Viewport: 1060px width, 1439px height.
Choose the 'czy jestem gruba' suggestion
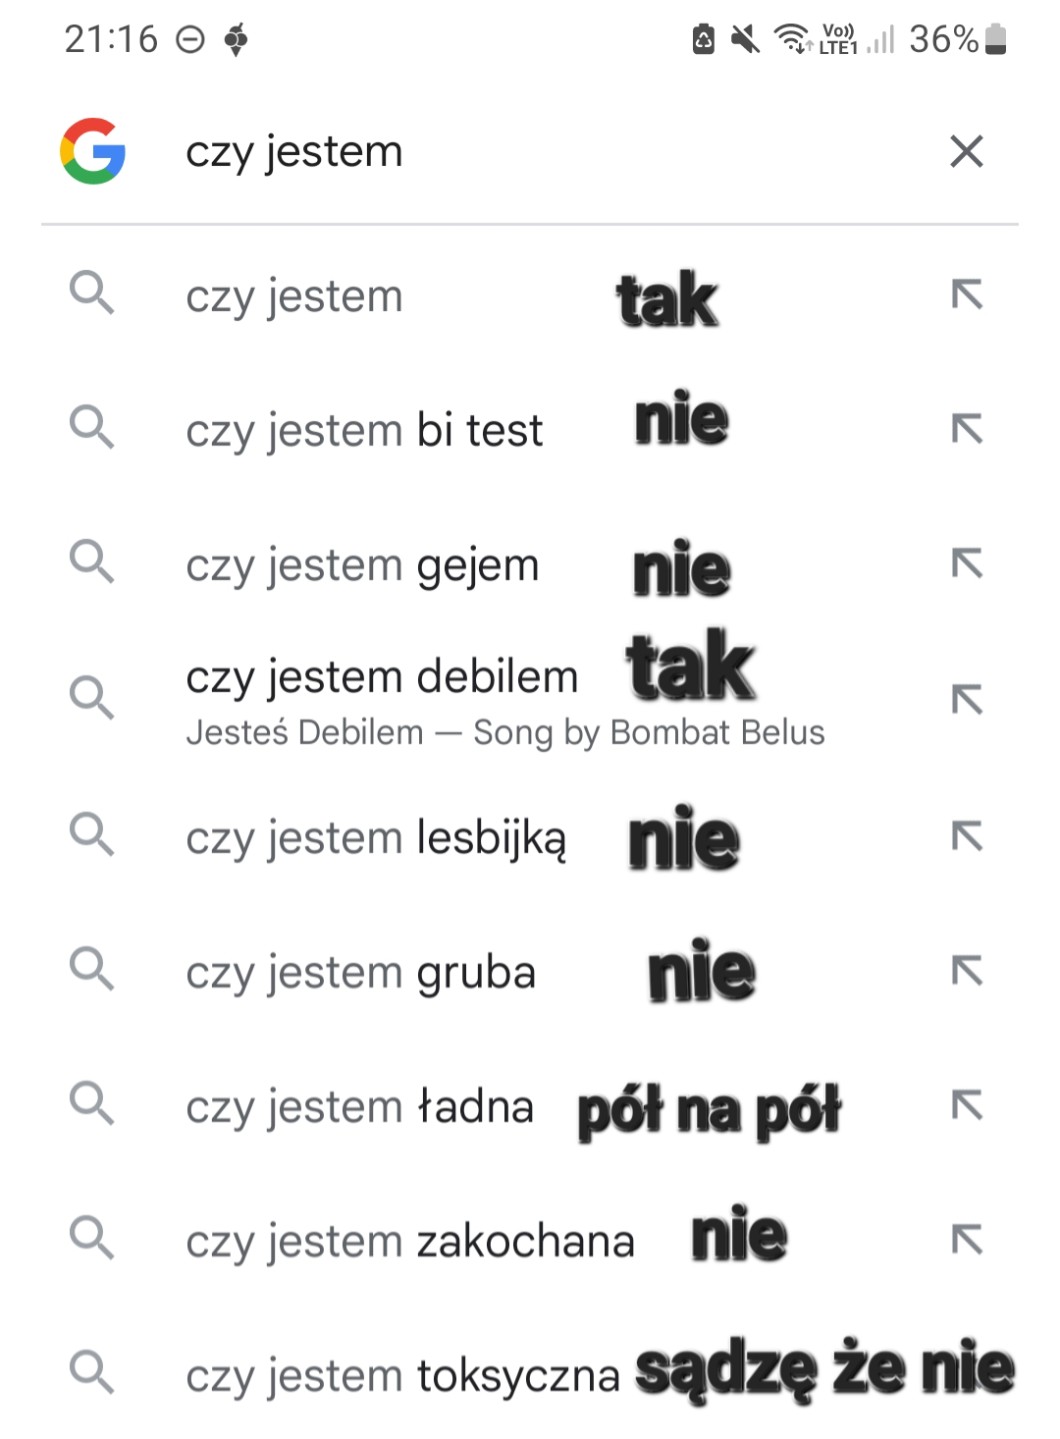pyautogui.click(x=360, y=973)
